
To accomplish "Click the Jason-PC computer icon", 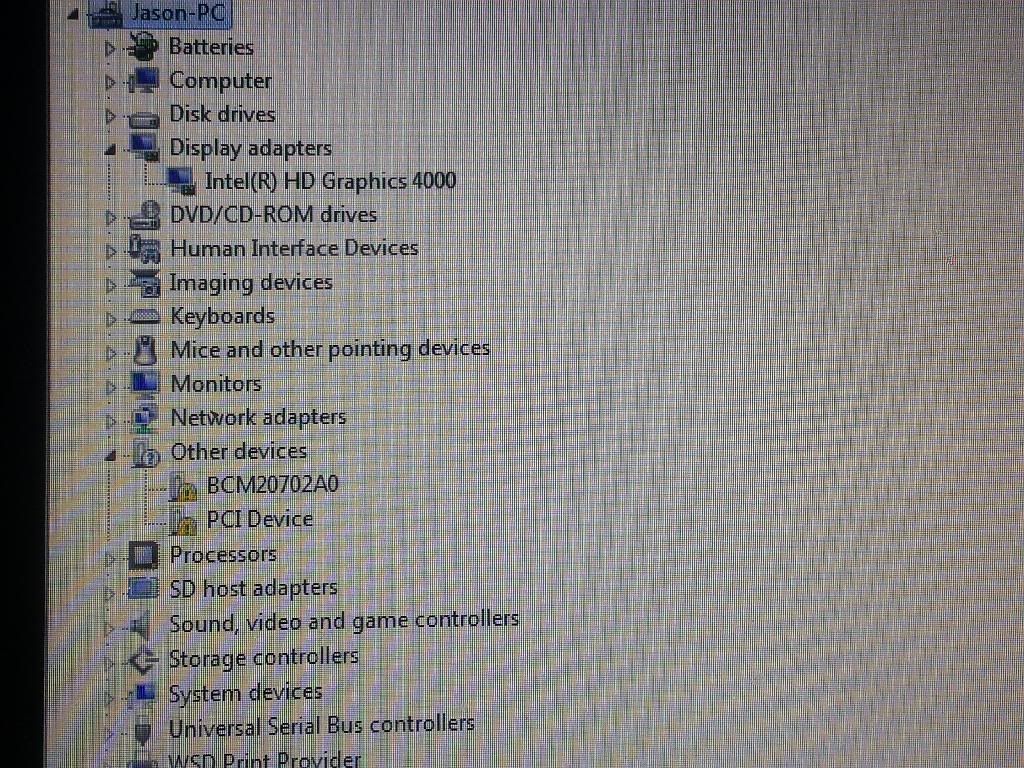I will 105,14.
